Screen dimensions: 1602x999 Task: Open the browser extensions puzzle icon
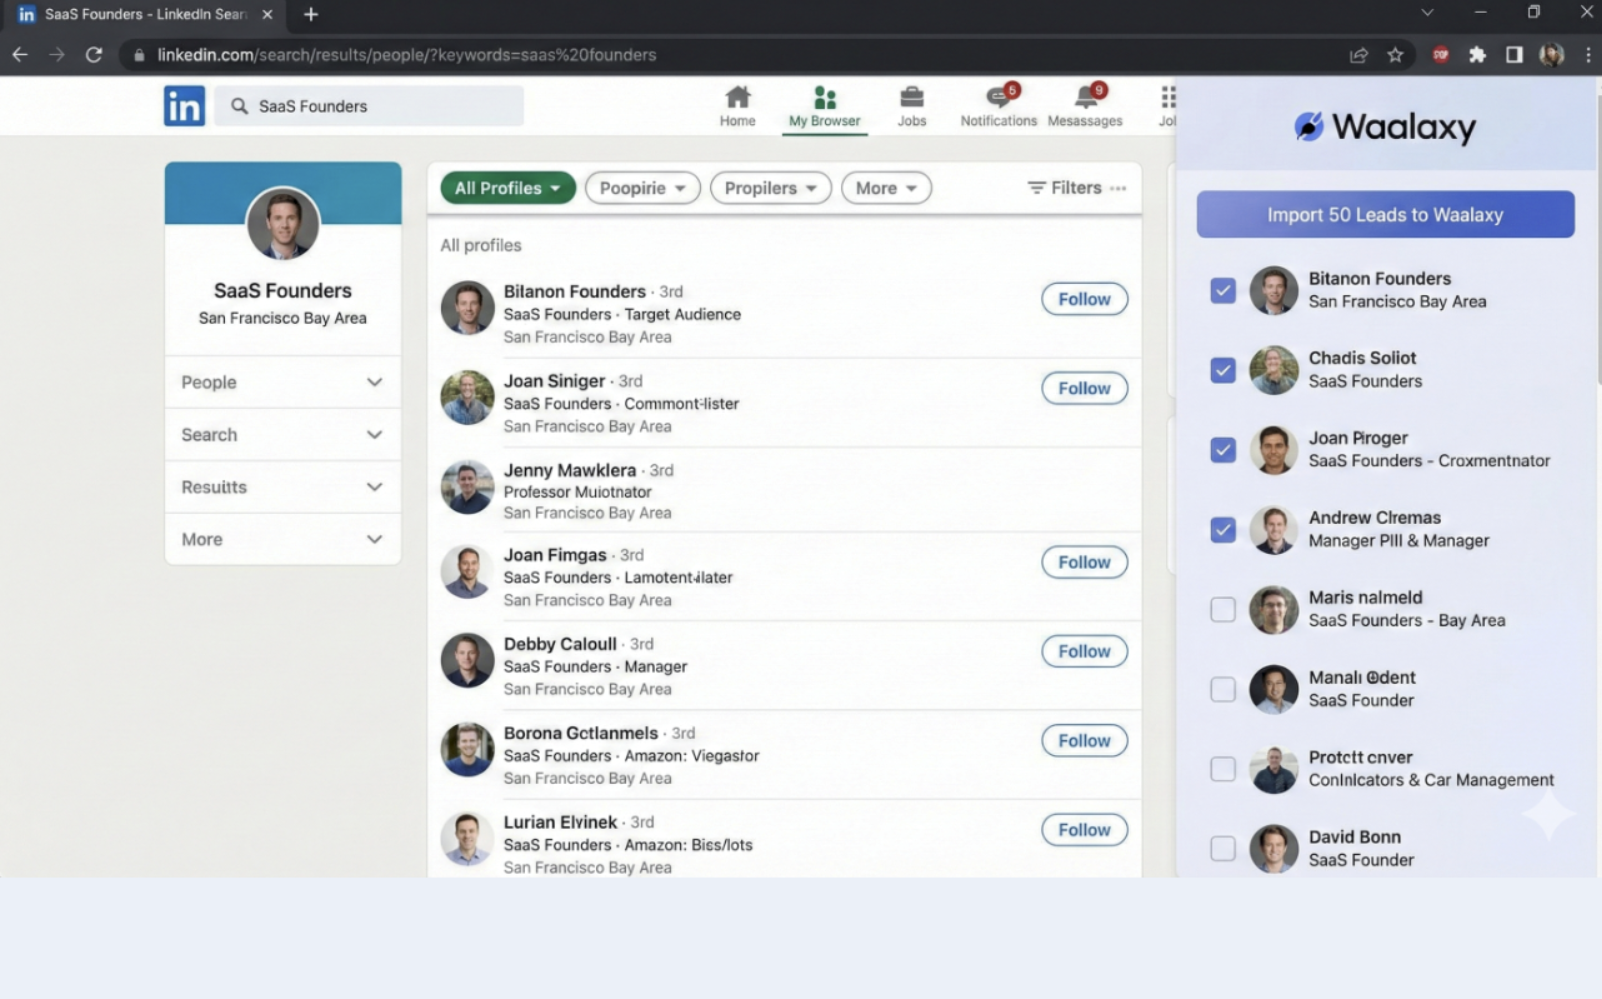[1477, 55]
